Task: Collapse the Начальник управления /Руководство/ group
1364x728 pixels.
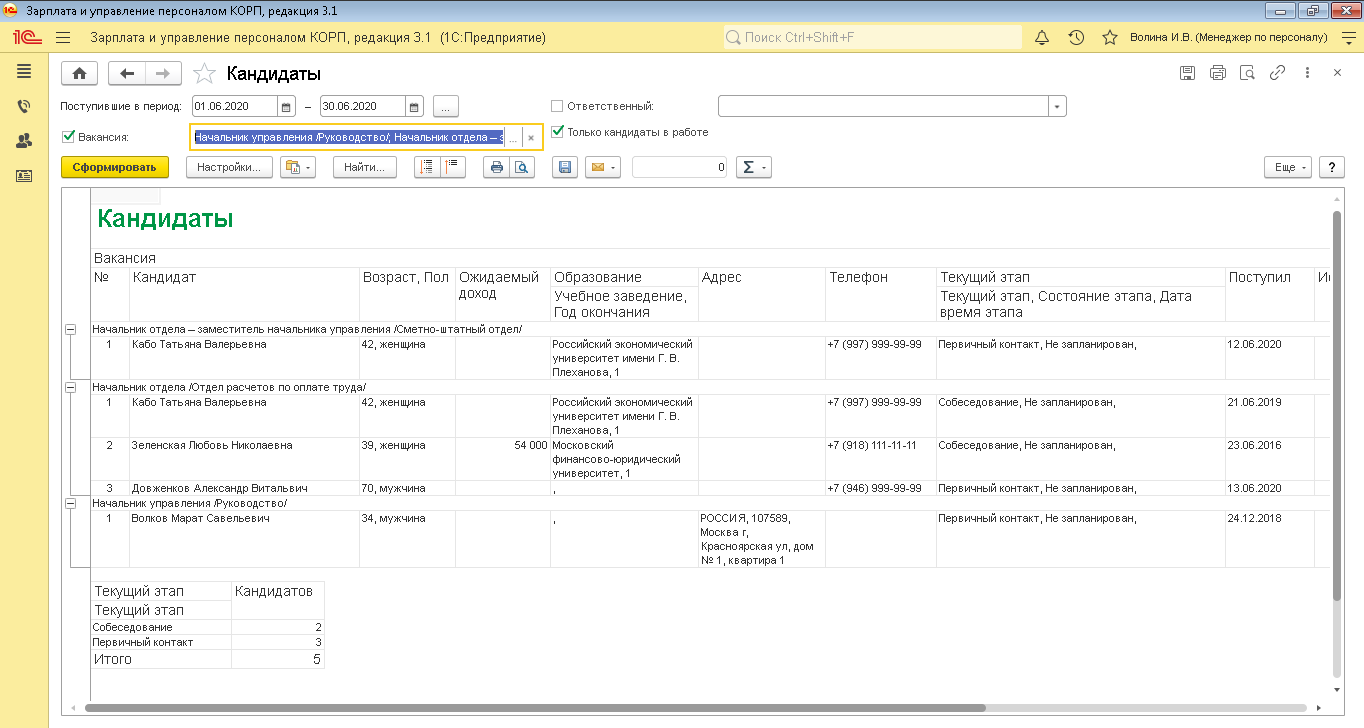Action: coord(70,504)
